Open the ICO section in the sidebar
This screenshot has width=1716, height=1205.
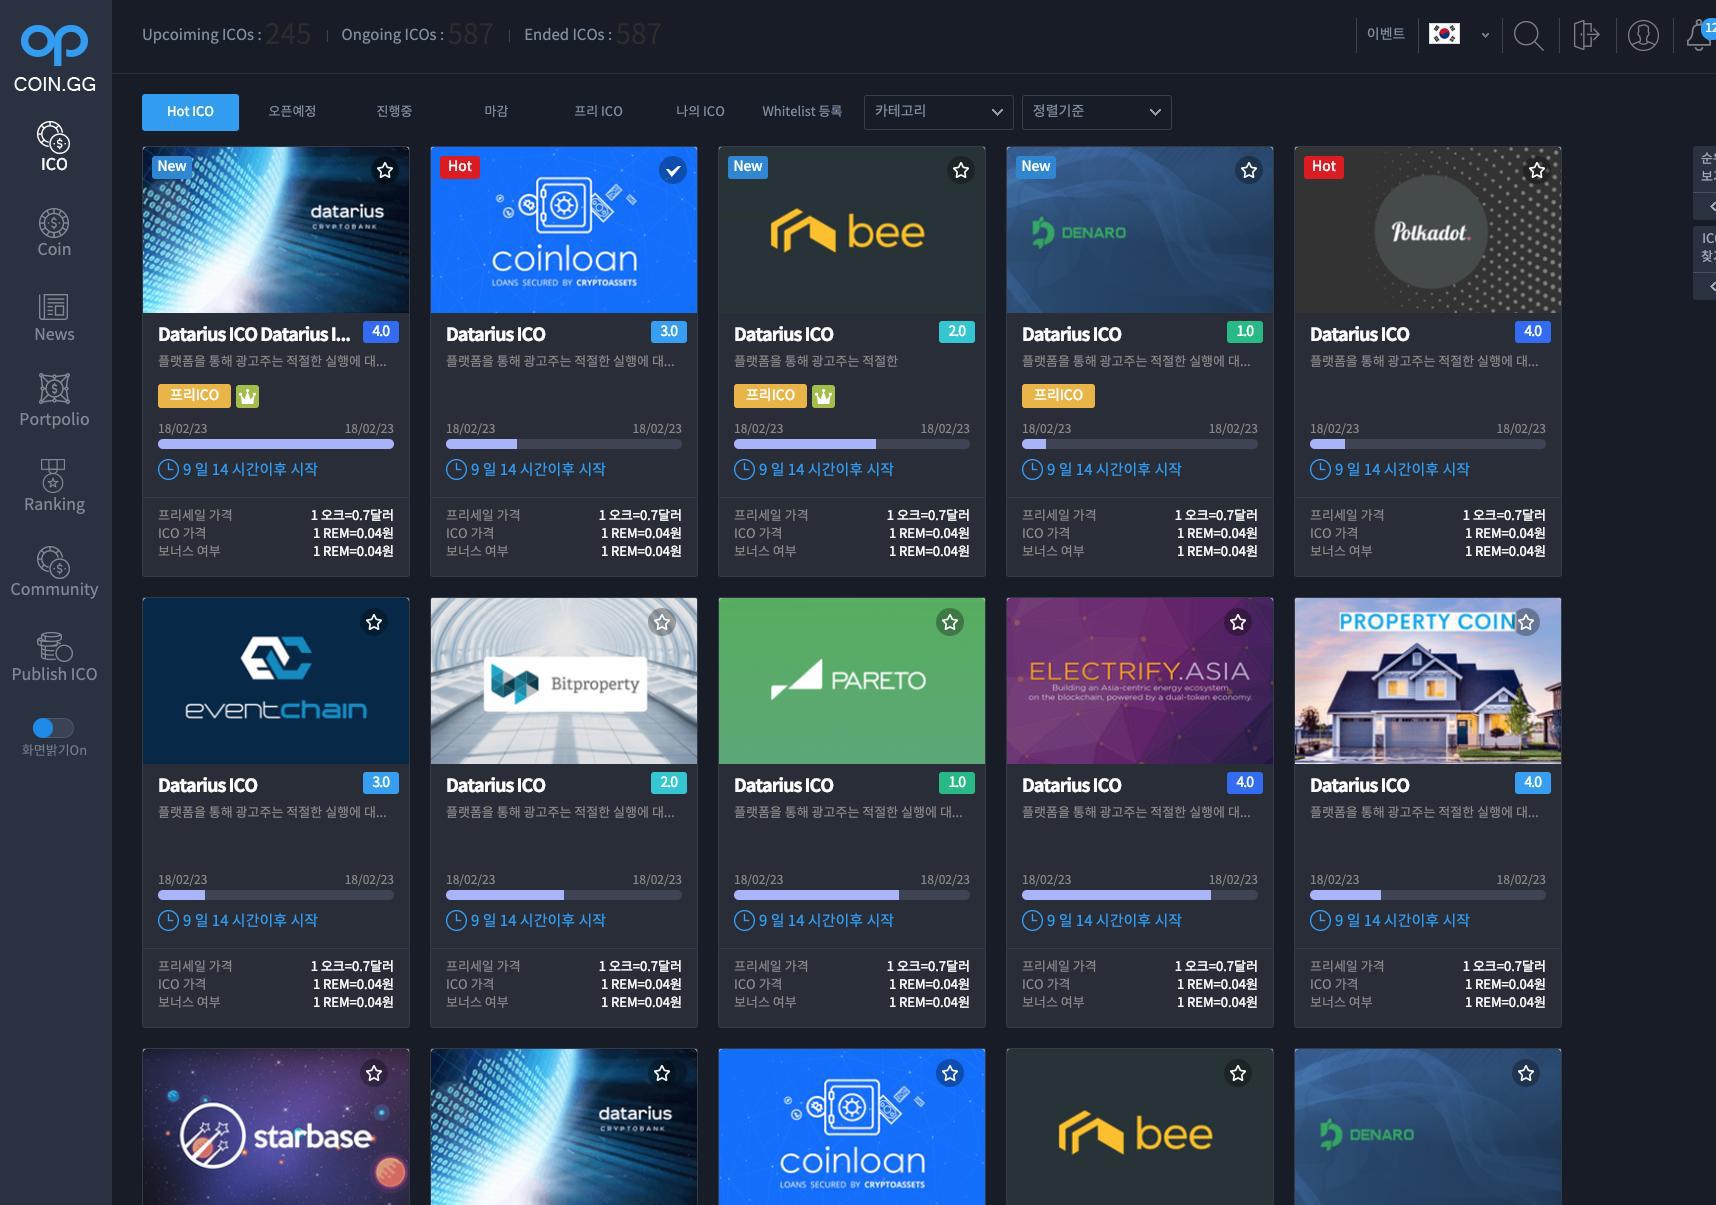click(x=54, y=147)
